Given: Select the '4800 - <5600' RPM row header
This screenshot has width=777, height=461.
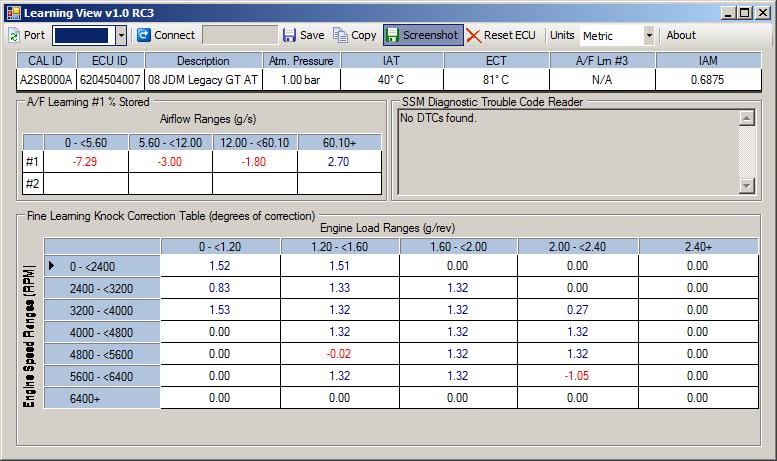Looking at the screenshot, I should tap(102, 354).
